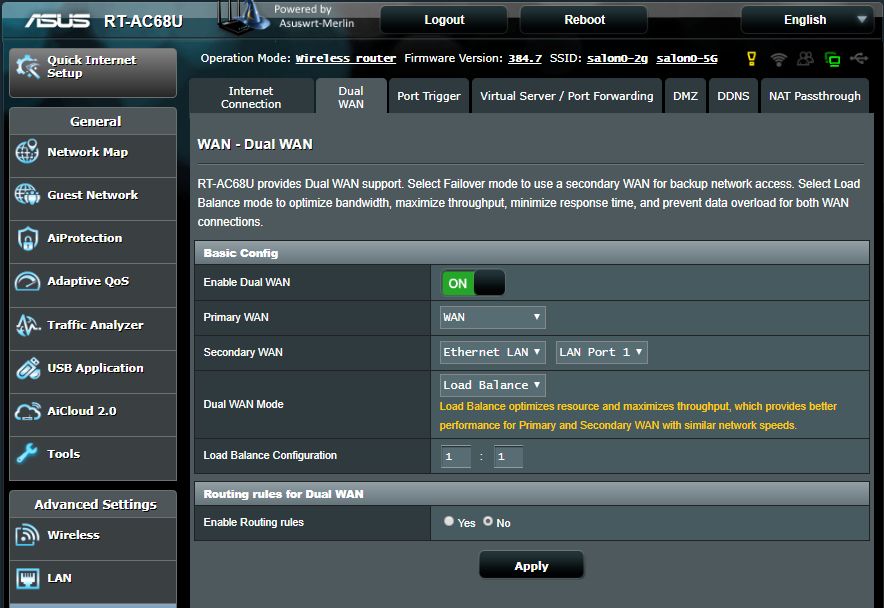Screen dimensions: 884x608
Task: Click the green network clients status icon
Action: [x=832, y=59]
